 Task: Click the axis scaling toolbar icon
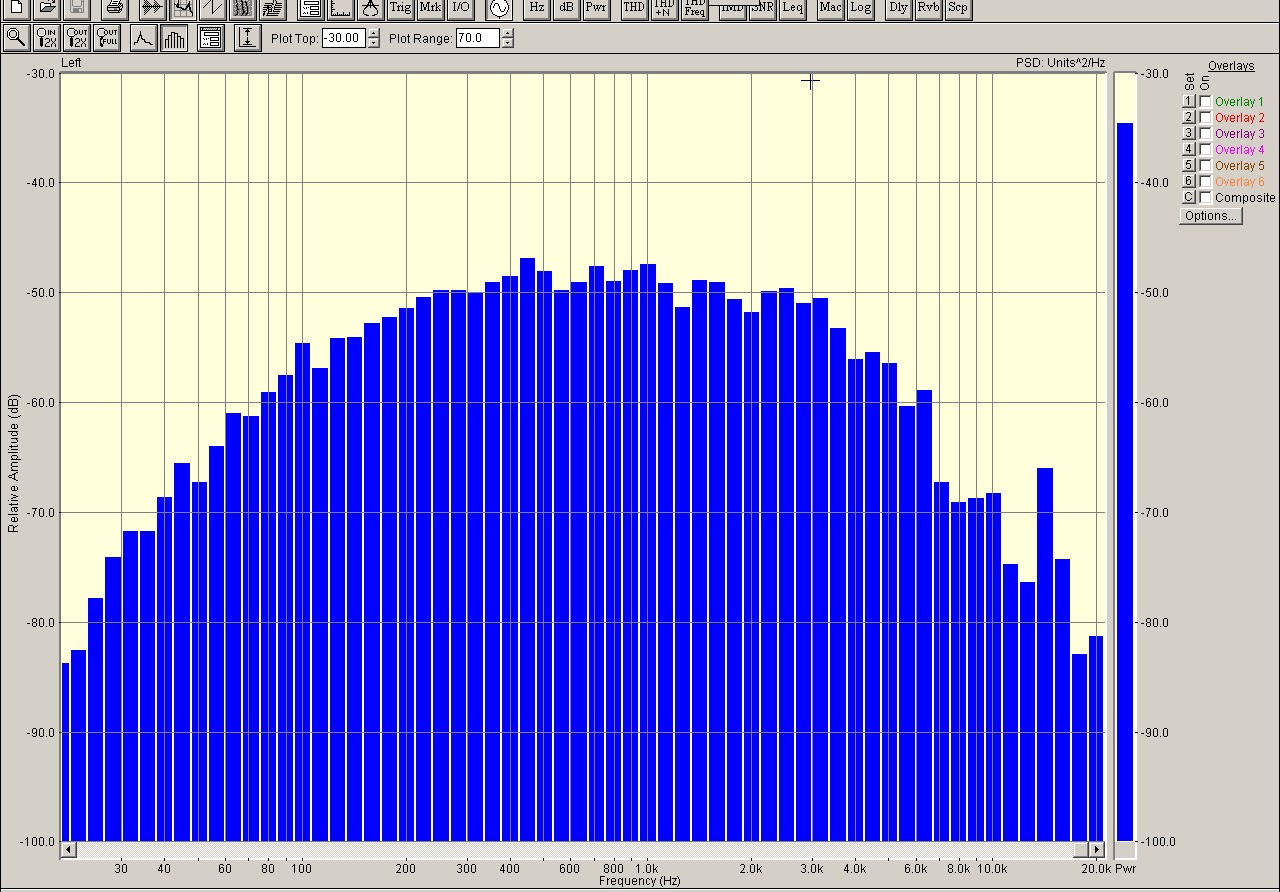tap(340, 8)
